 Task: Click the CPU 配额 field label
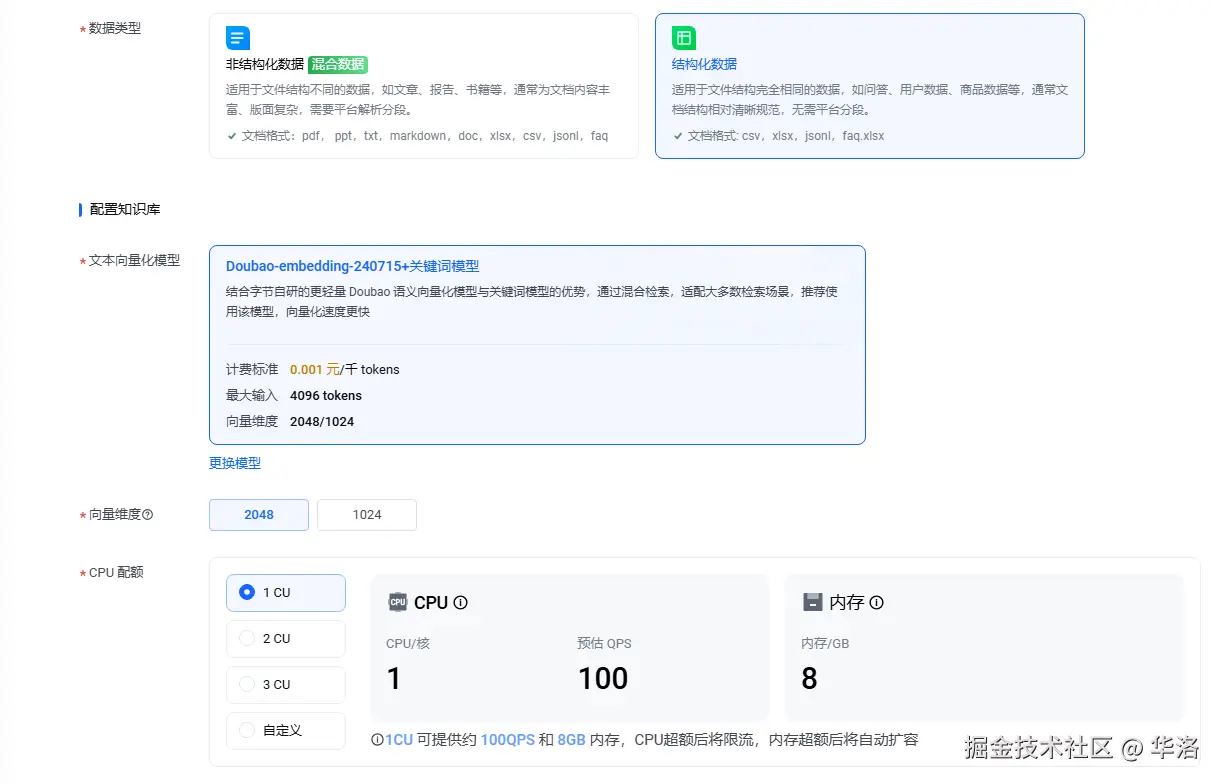click(116, 573)
